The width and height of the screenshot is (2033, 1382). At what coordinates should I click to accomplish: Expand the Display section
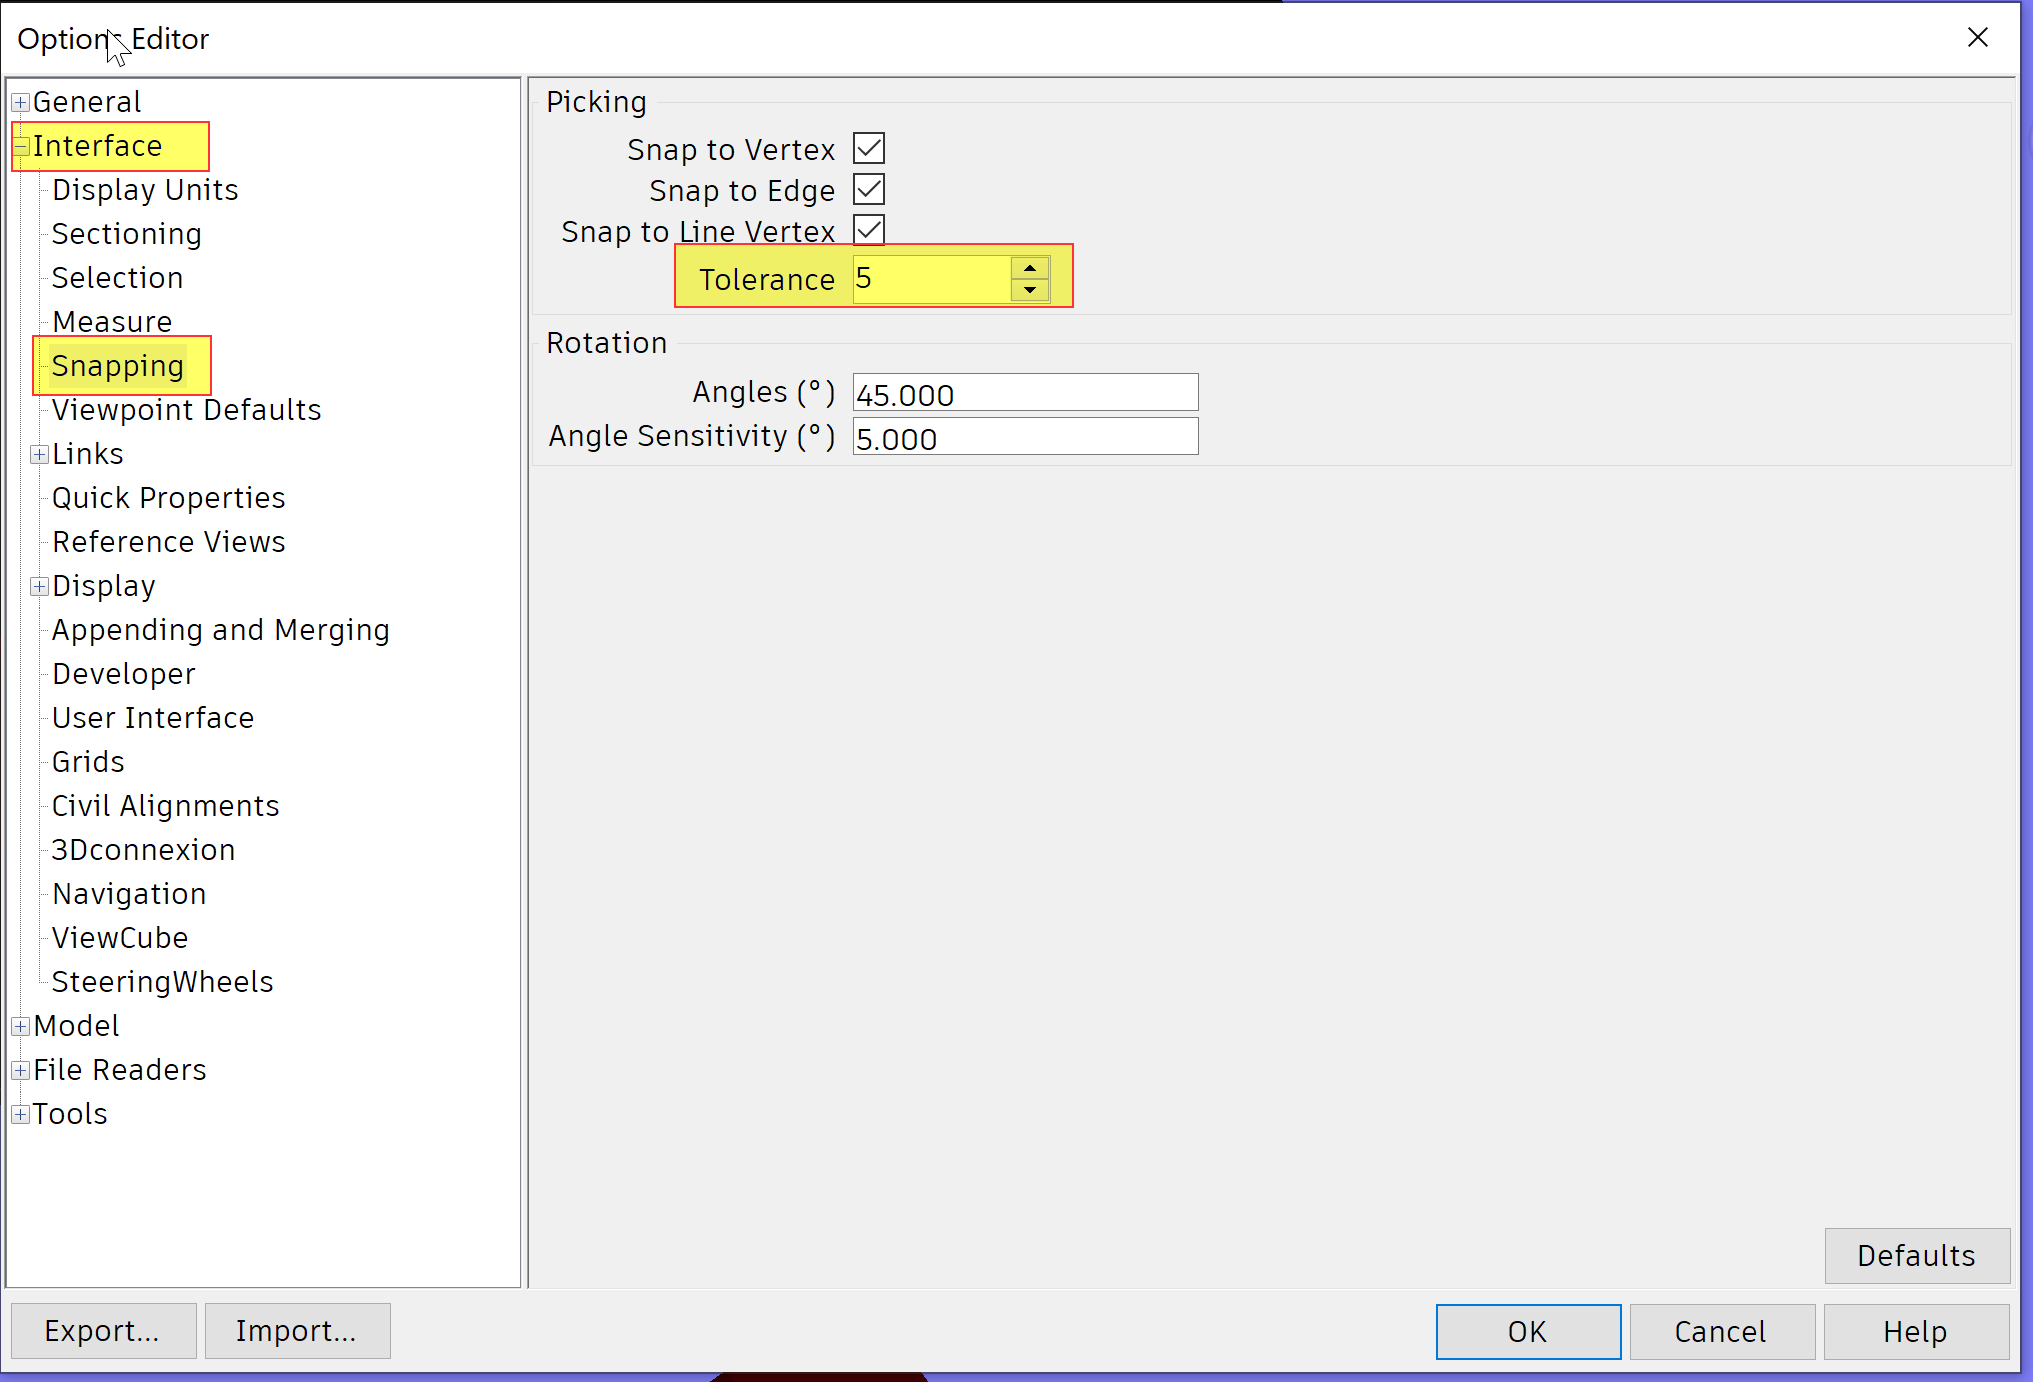(39, 585)
